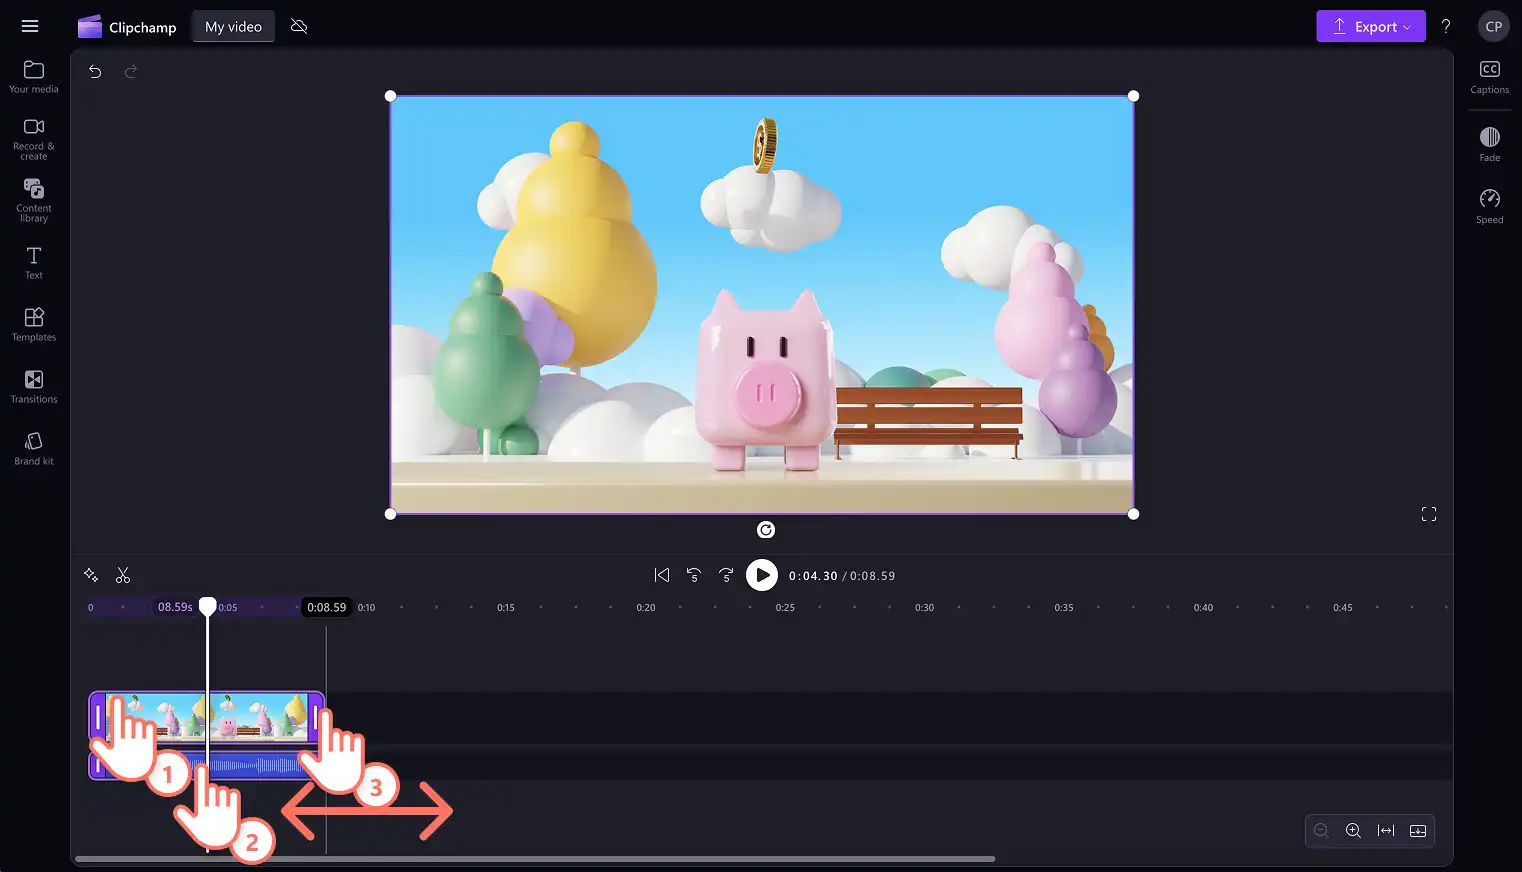Click the horizontal timeline scrollbar
Viewport: 1522px width, 872px height.
tap(535, 859)
